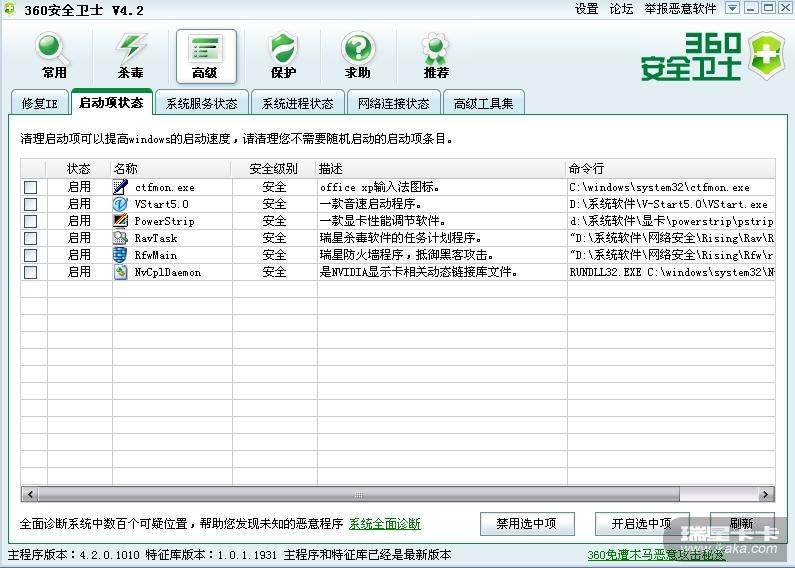Open the 360免遭木马恶意攻击 link

pyautogui.click(x=656, y=555)
